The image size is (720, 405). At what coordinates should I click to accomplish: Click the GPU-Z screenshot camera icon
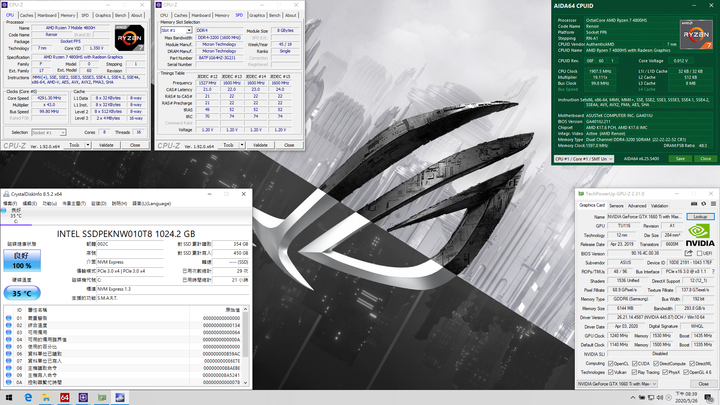(x=694, y=204)
